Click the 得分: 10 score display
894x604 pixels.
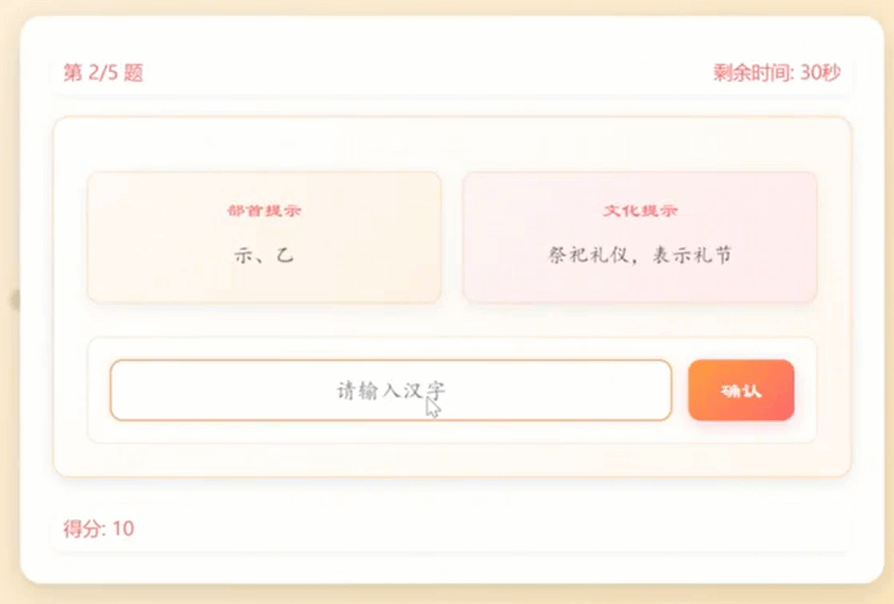(x=98, y=529)
